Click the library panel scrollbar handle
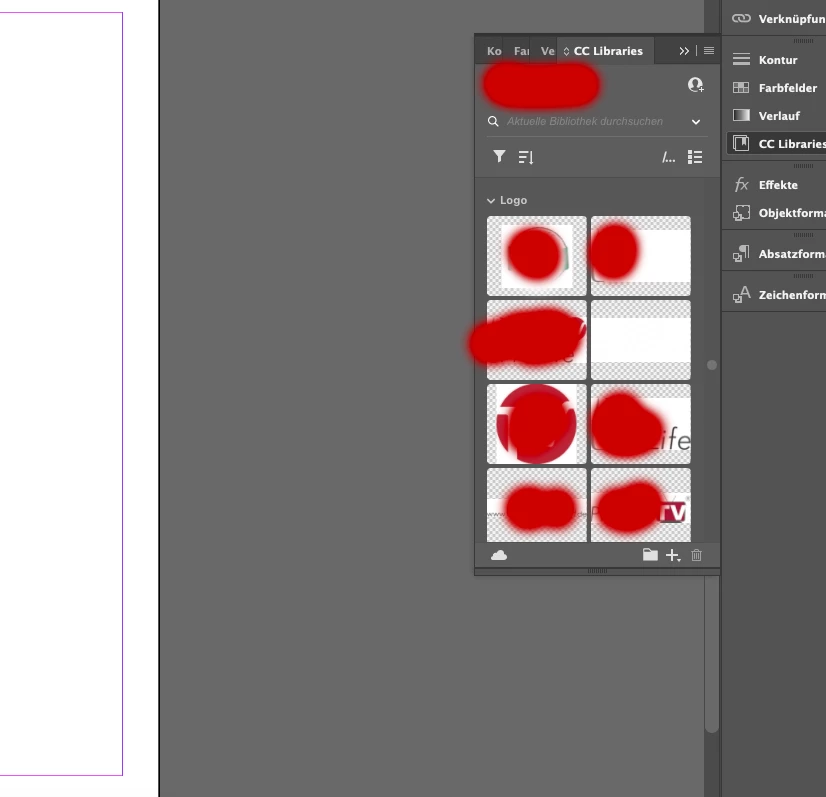This screenshot has height=797, width=826. 712,365
